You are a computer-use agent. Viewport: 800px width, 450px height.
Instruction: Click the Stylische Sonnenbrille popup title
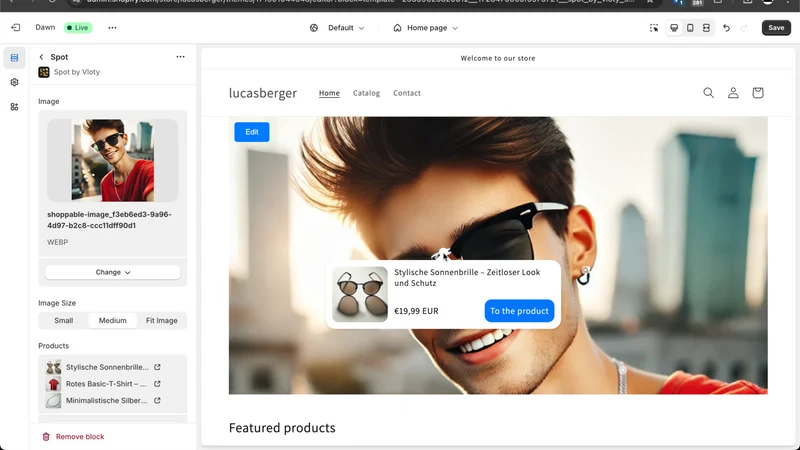point(467,278)
